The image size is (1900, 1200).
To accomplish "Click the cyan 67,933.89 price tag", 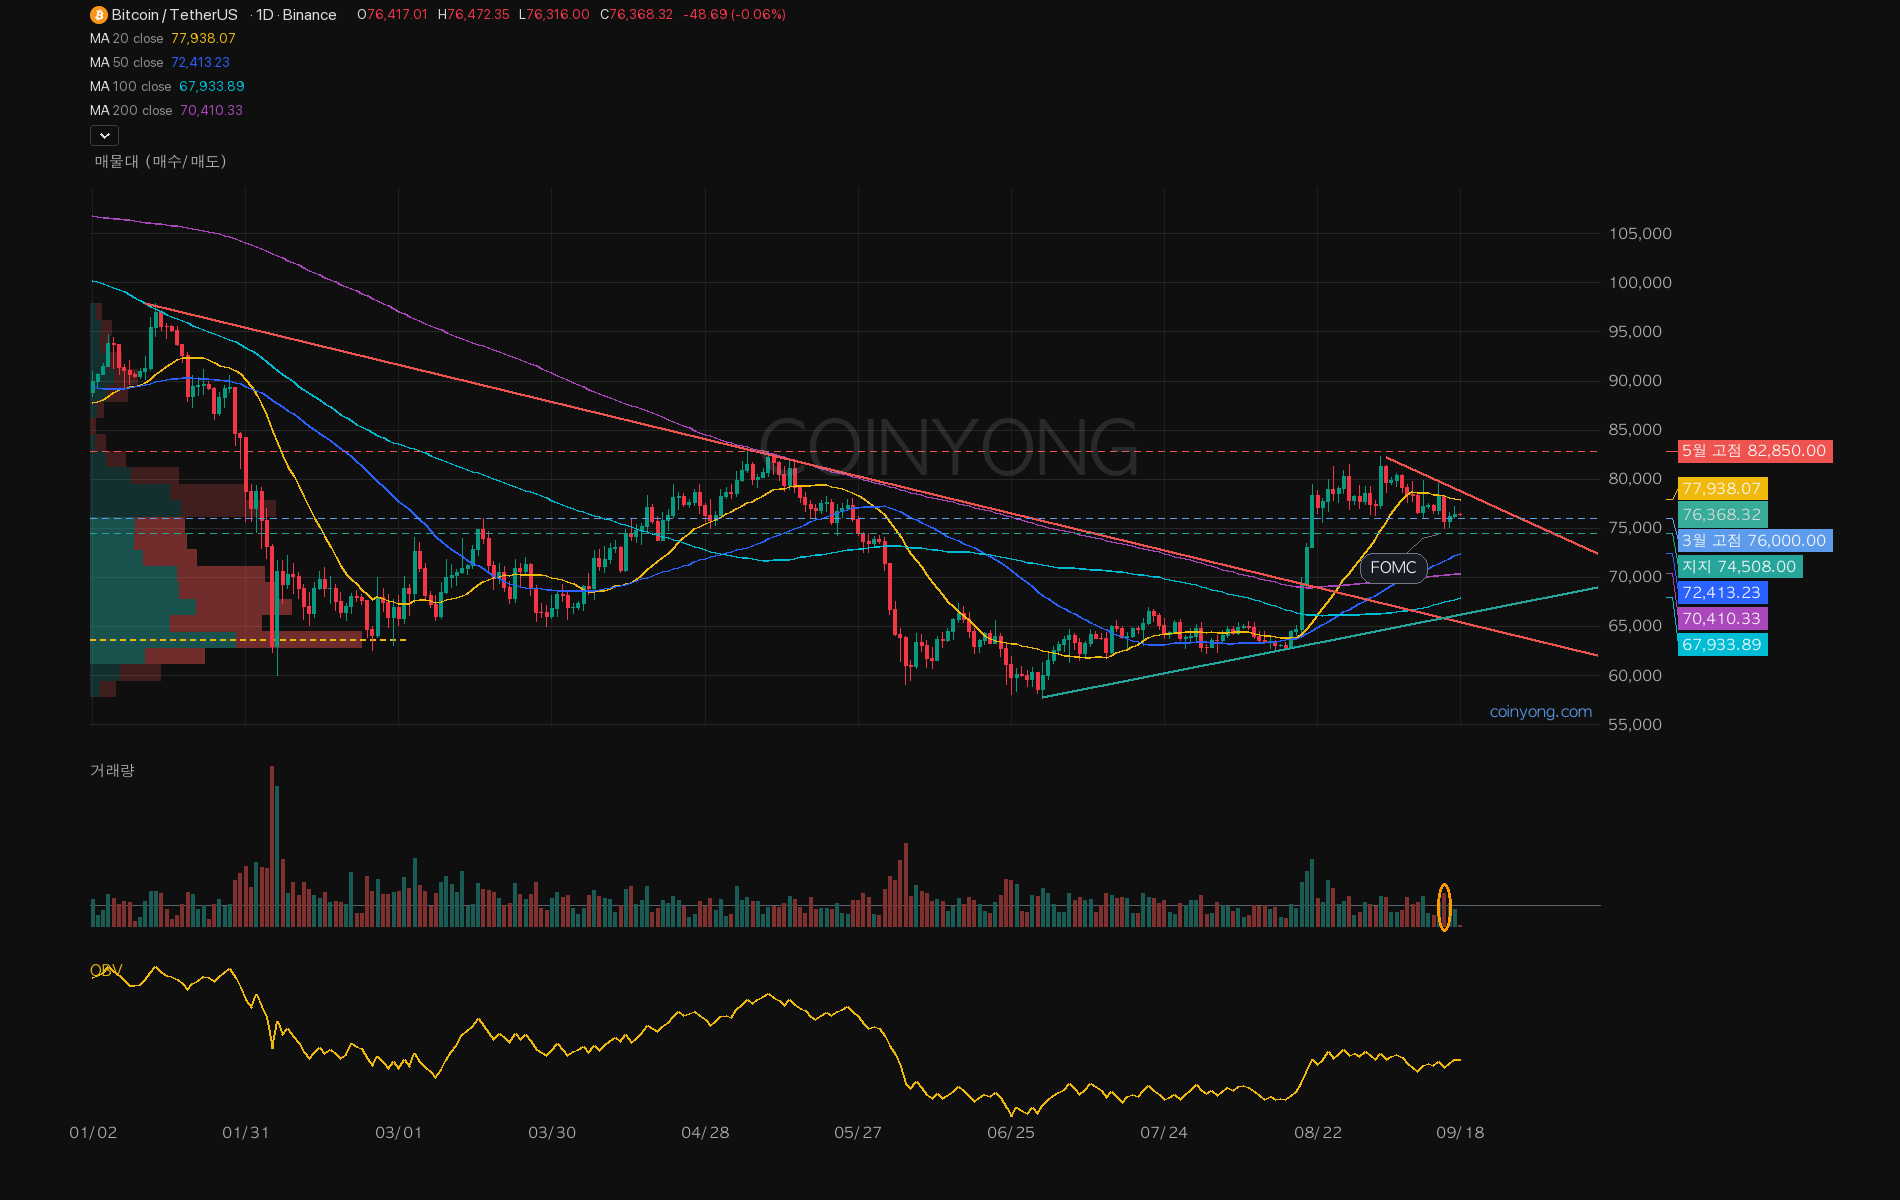I will pyautogui.click(x=1722, y=645).
